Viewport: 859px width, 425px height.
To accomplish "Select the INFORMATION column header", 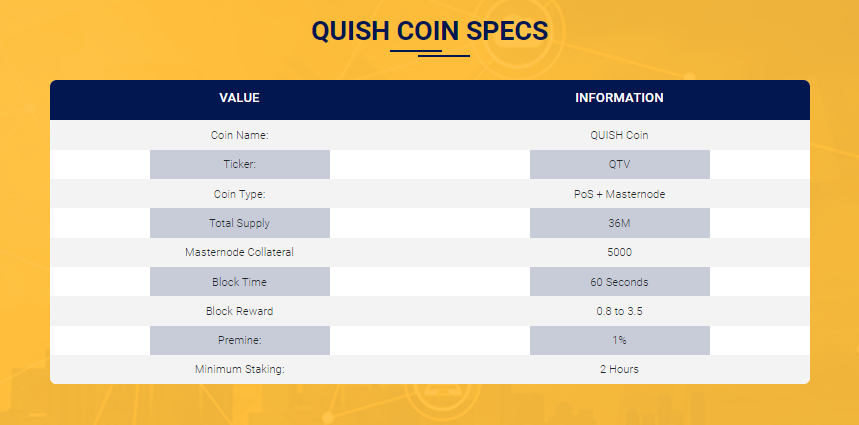I will point(619,98).
